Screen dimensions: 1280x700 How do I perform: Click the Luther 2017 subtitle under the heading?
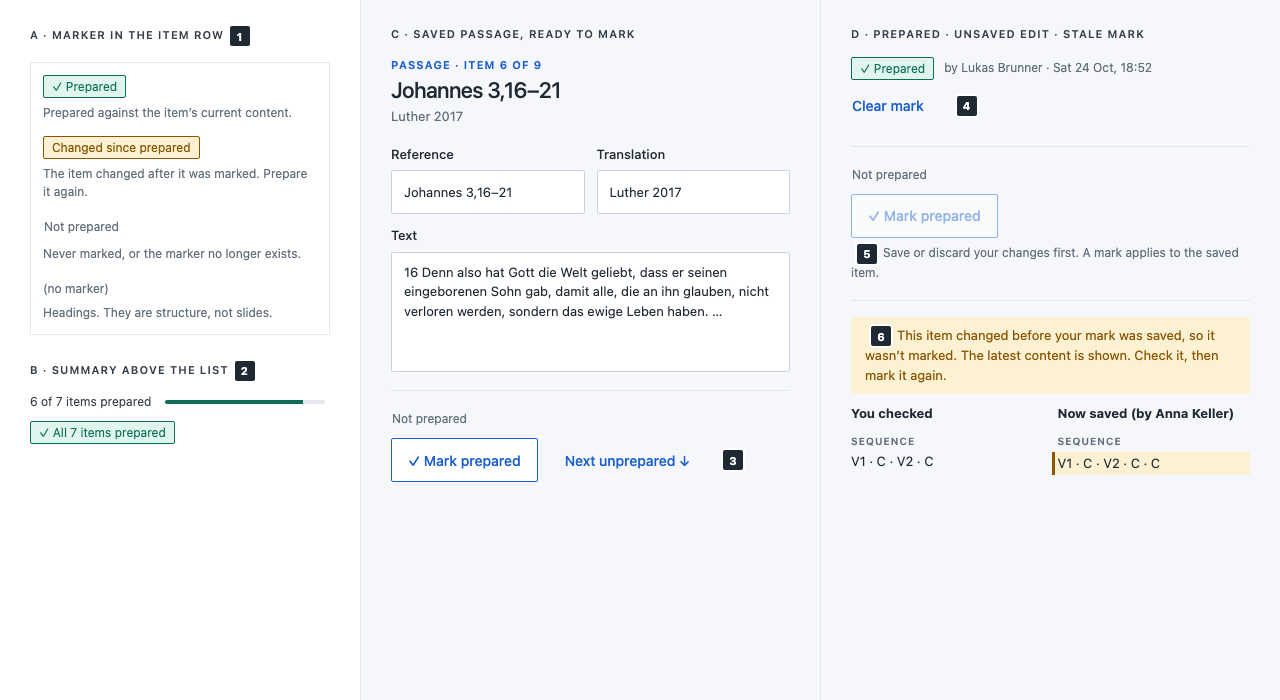[427, 117]
